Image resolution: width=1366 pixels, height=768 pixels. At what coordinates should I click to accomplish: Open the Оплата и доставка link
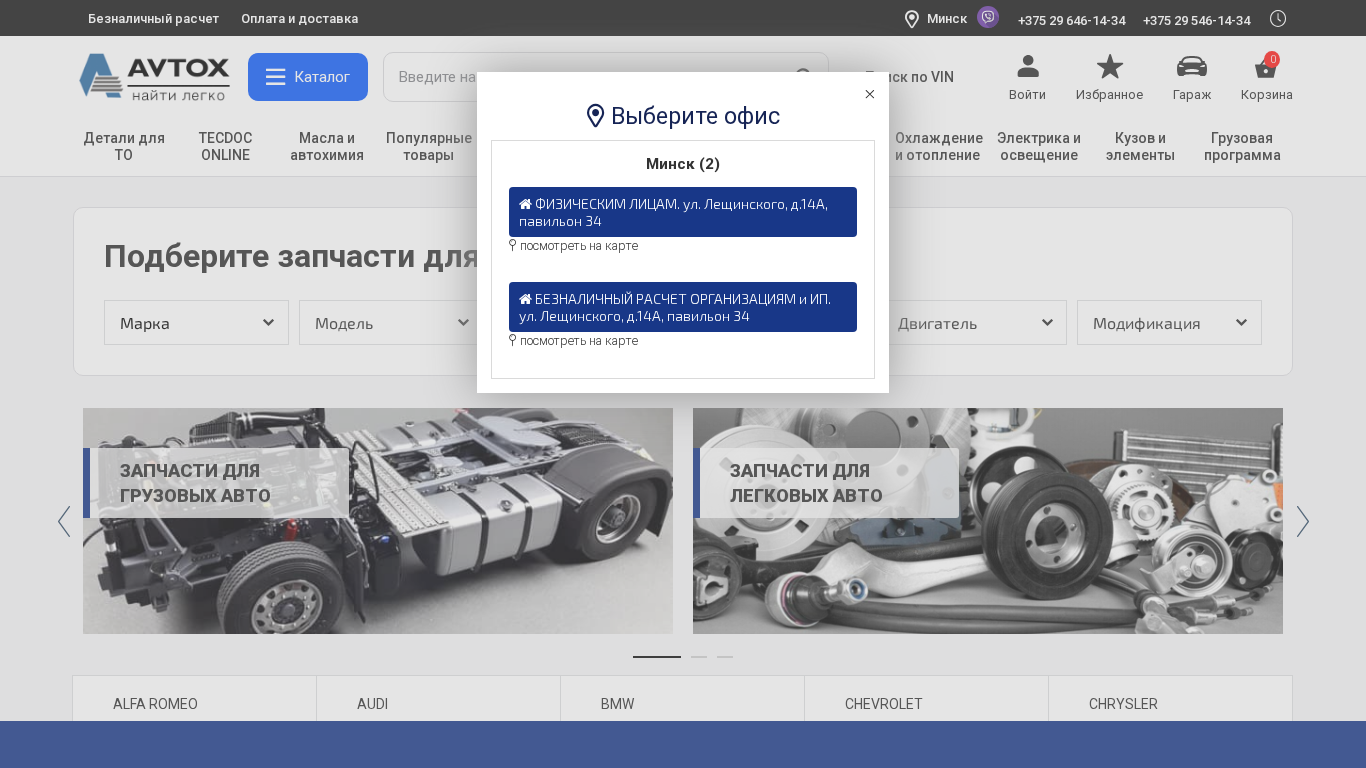point(299,19)
